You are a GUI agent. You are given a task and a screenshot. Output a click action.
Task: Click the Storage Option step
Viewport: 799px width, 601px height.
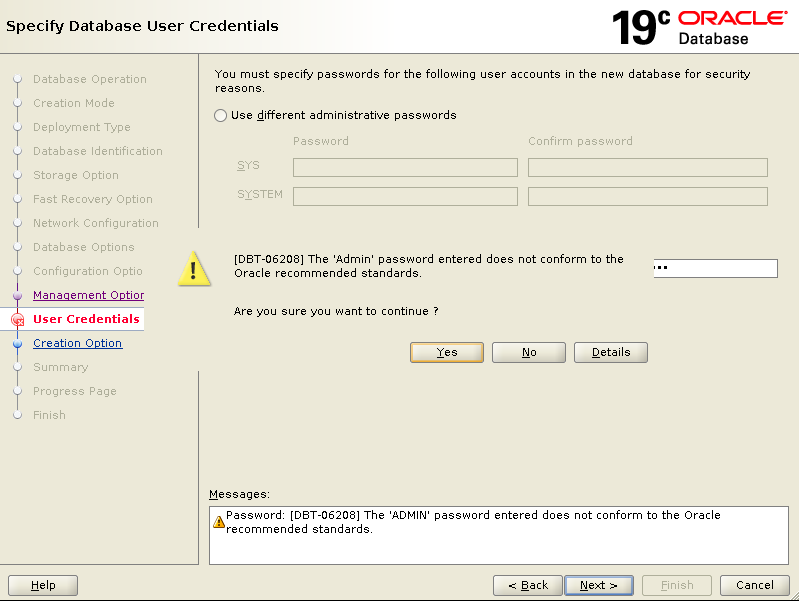tap(76, 175)
